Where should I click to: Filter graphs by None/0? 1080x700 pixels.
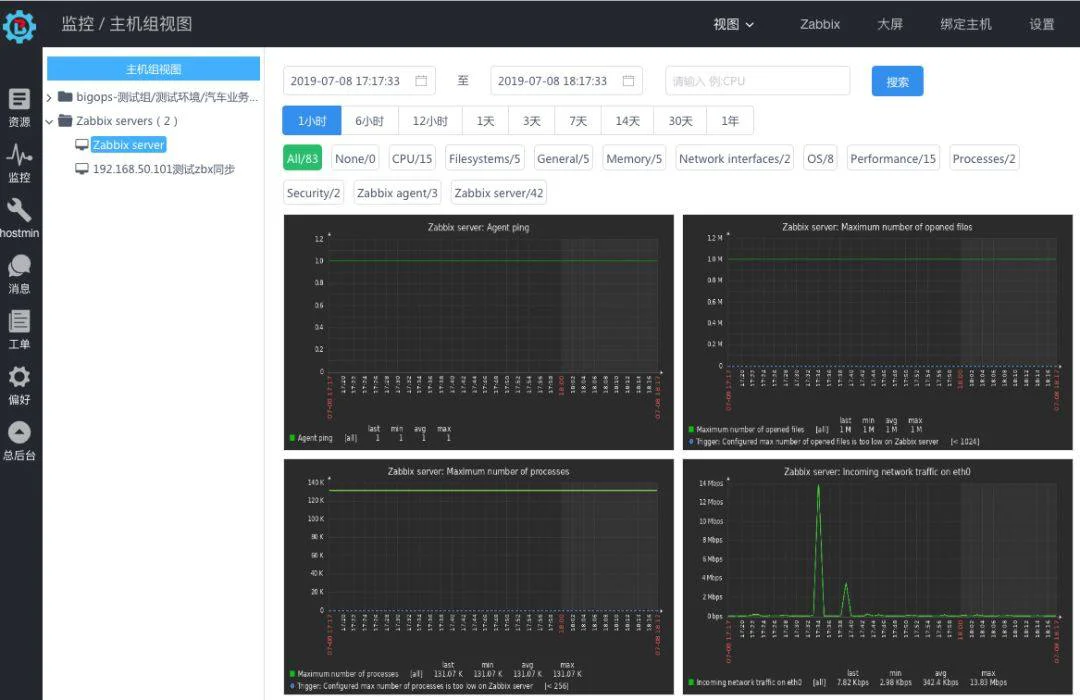tap(355, 158)
